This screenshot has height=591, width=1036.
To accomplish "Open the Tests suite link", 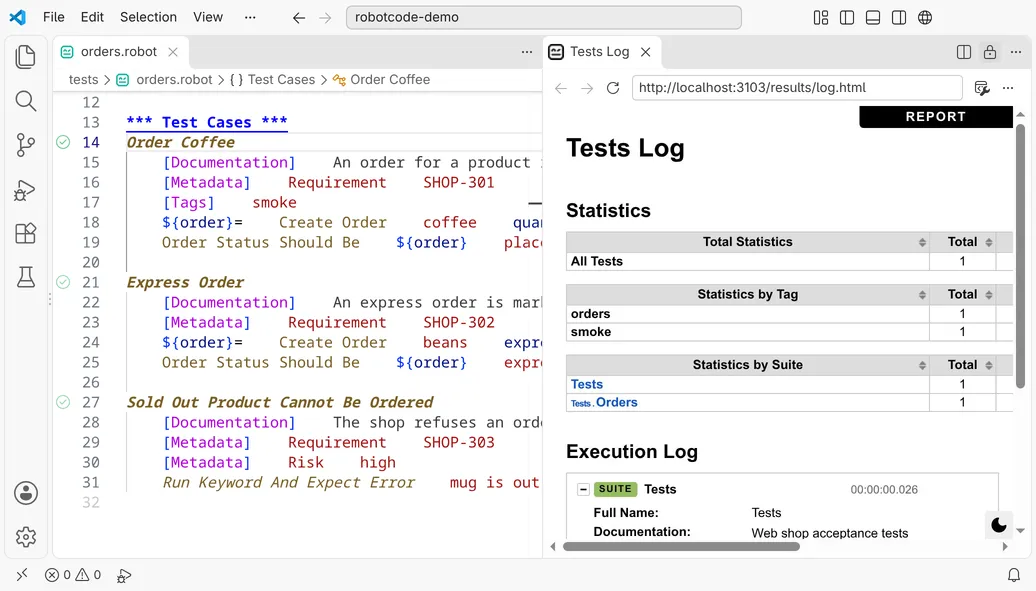I will [587, 384].
